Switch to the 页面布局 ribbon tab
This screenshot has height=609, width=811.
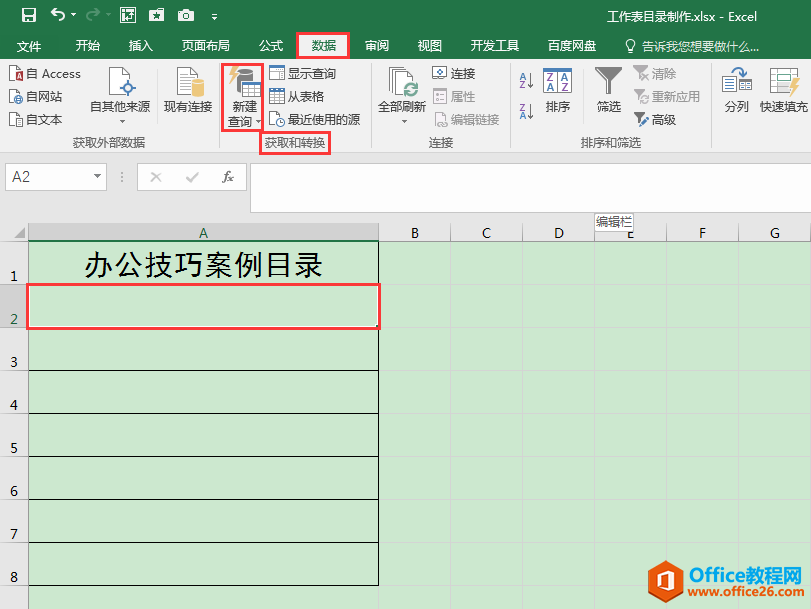205,46
